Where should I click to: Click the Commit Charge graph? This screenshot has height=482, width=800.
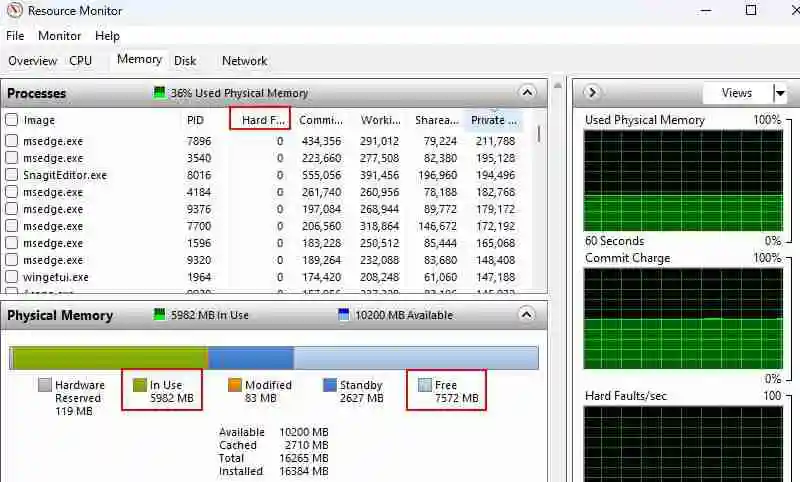pos(683,318)
